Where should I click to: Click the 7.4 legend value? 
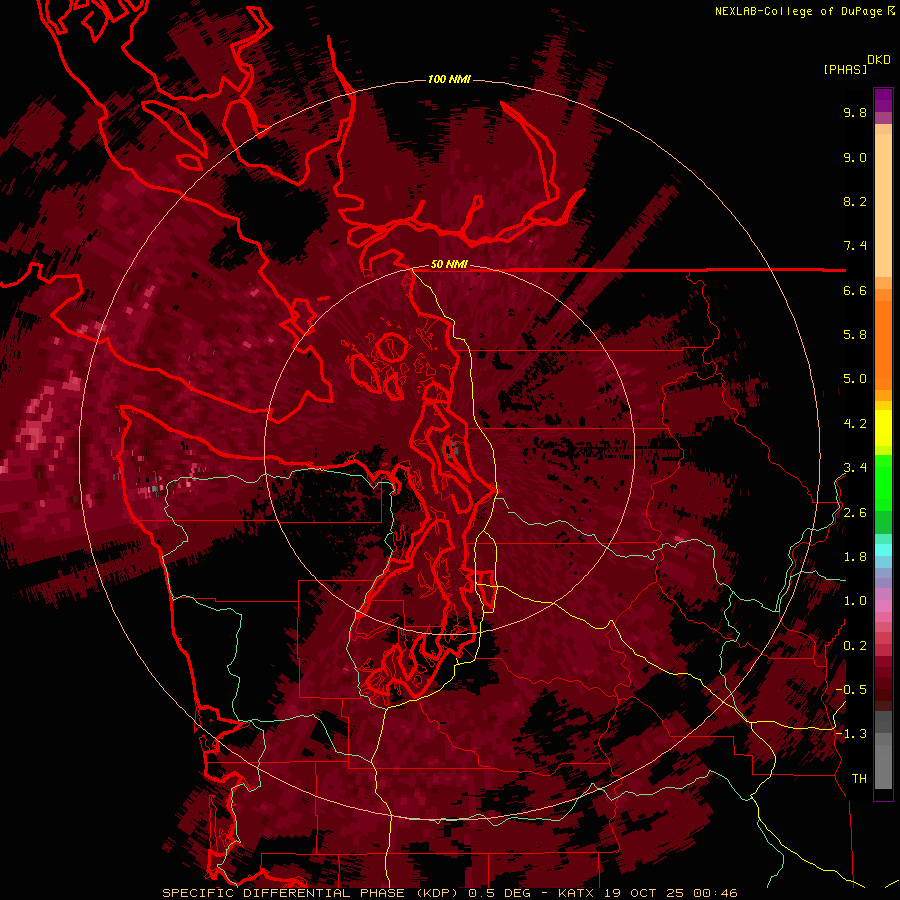(855, 246)
